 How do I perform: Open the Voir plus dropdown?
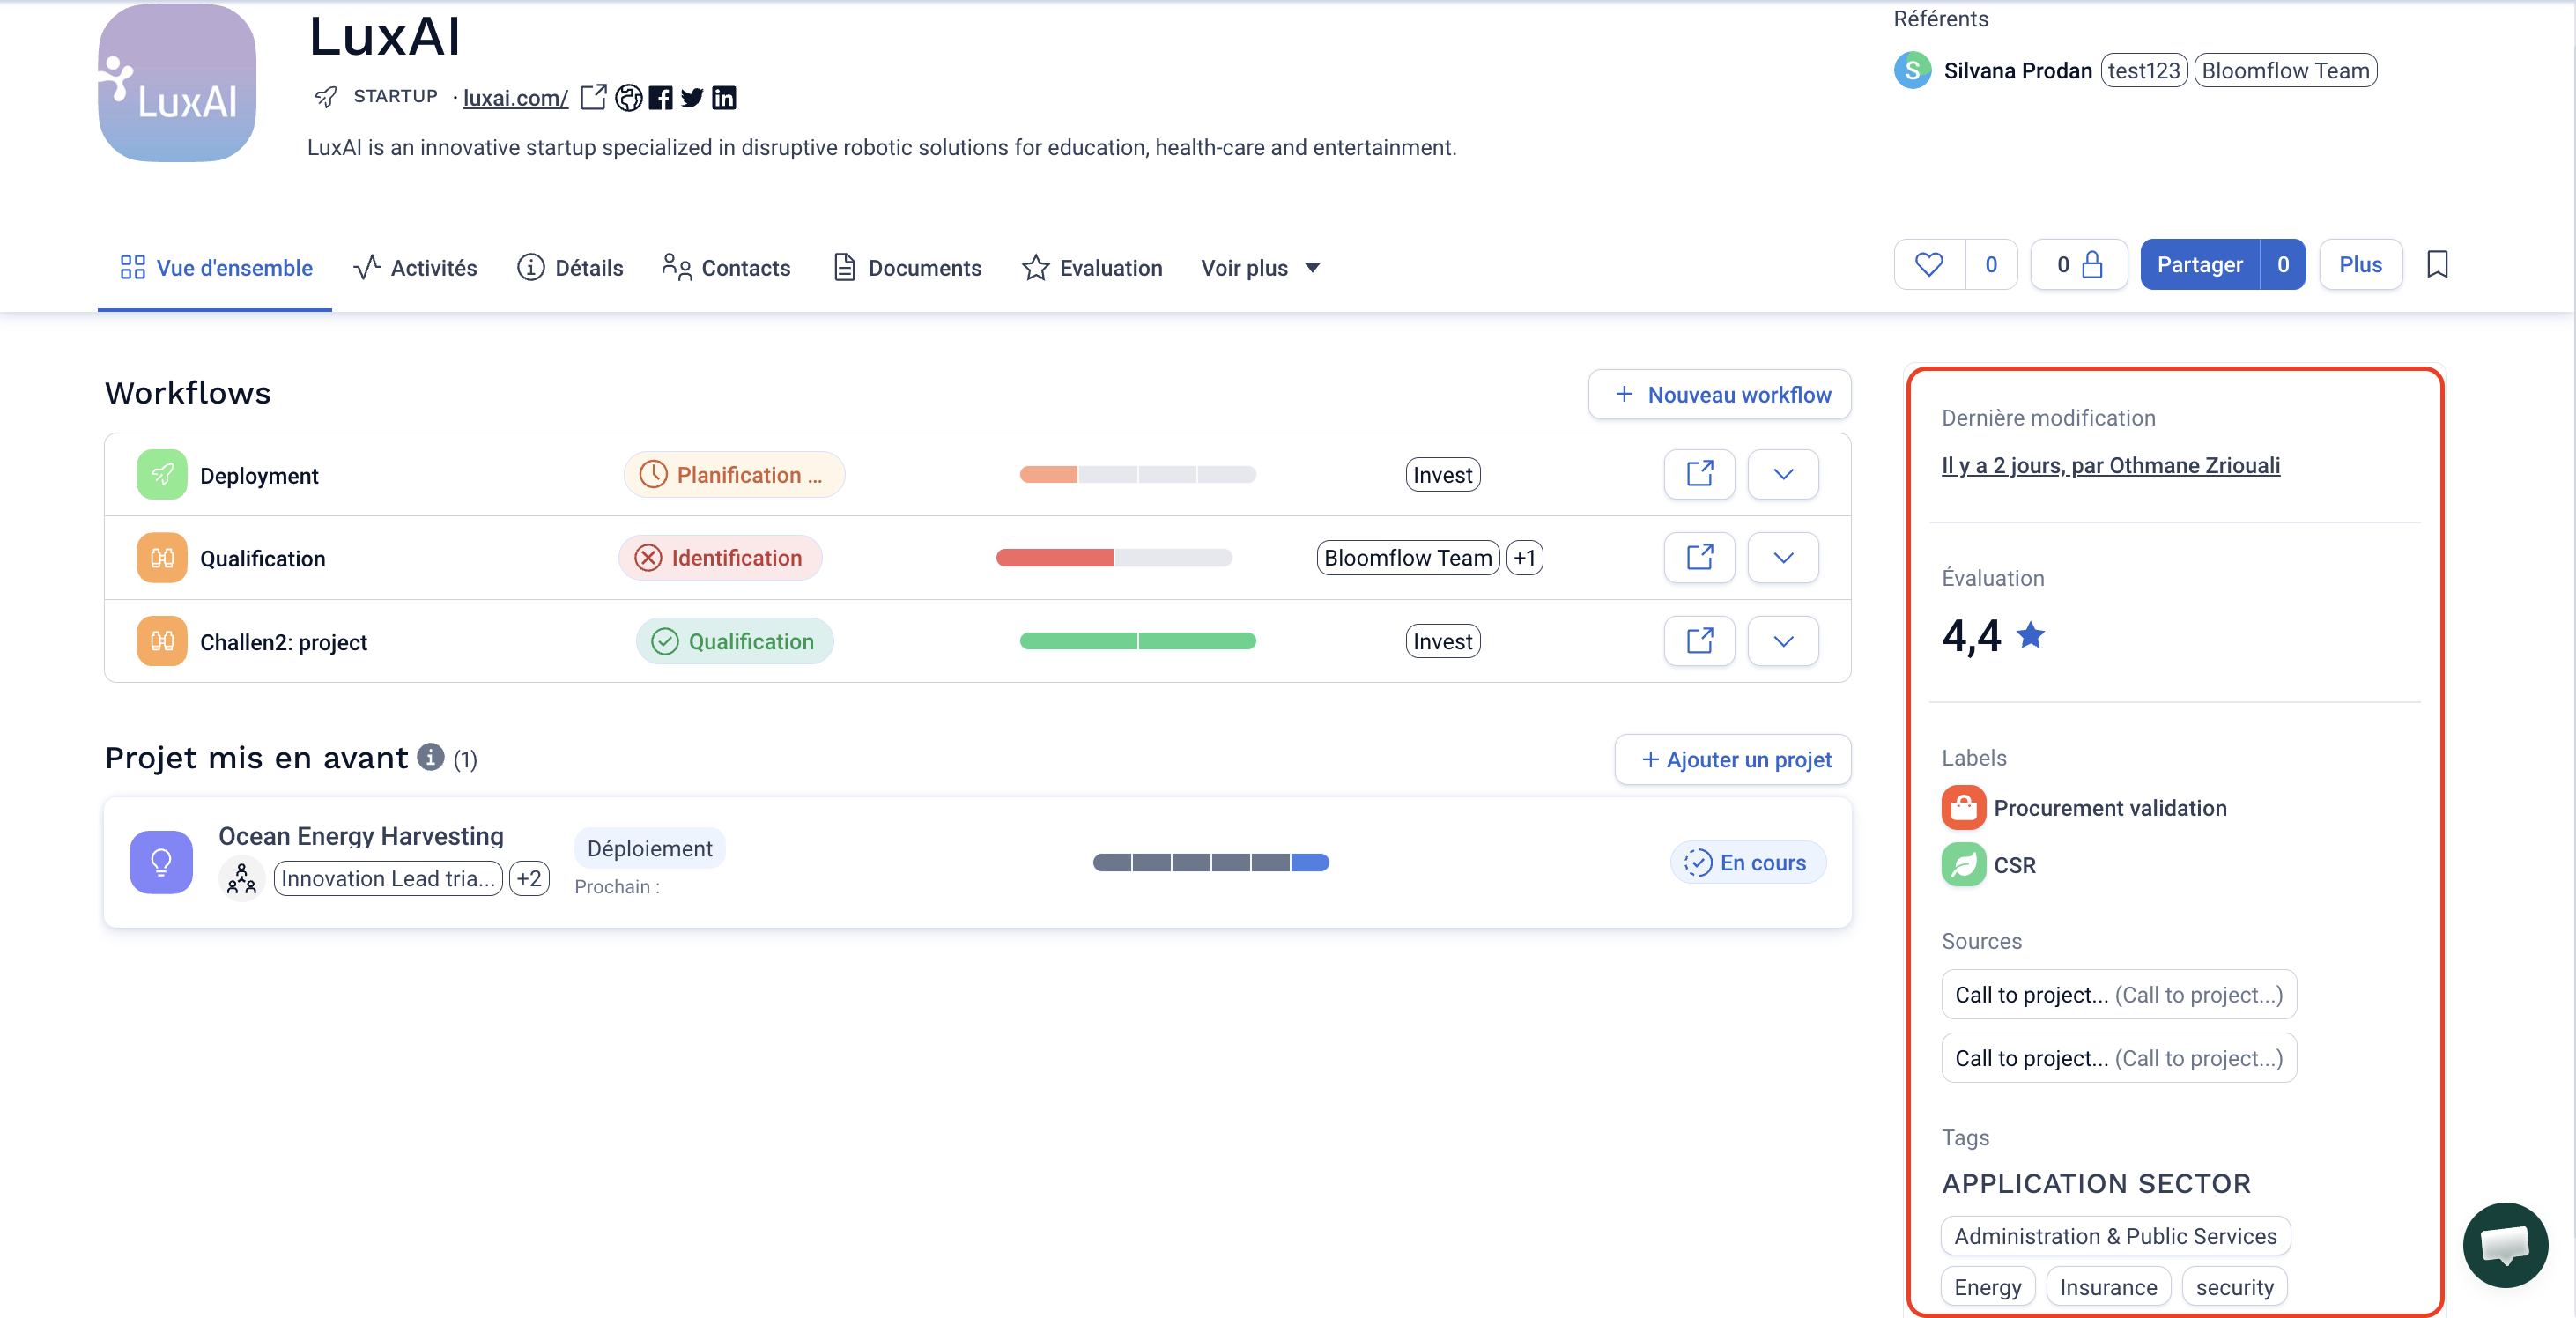[1260, 268]
